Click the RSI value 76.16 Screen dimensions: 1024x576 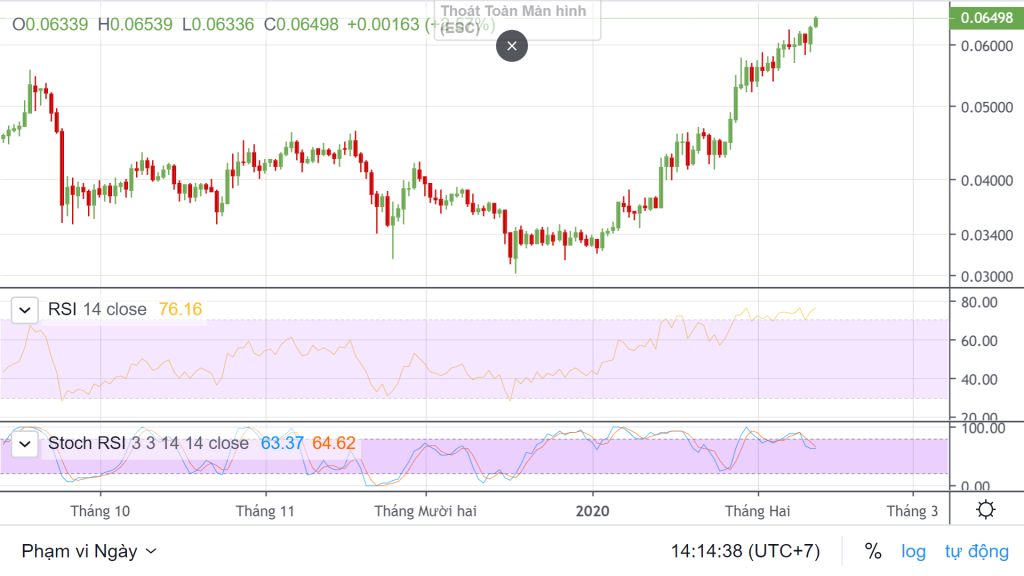(x=180, y=310)
